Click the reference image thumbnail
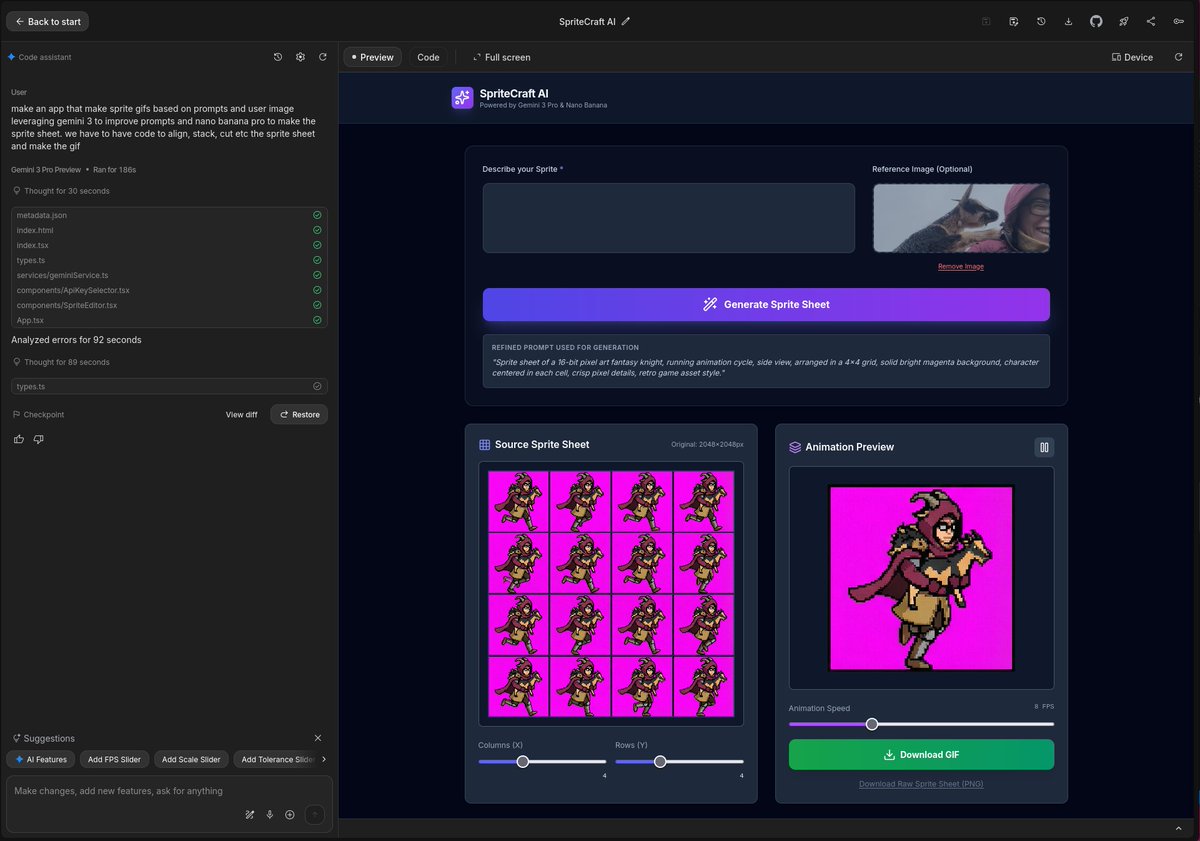Screen dimensions: 1200x841 click(961, 218)
